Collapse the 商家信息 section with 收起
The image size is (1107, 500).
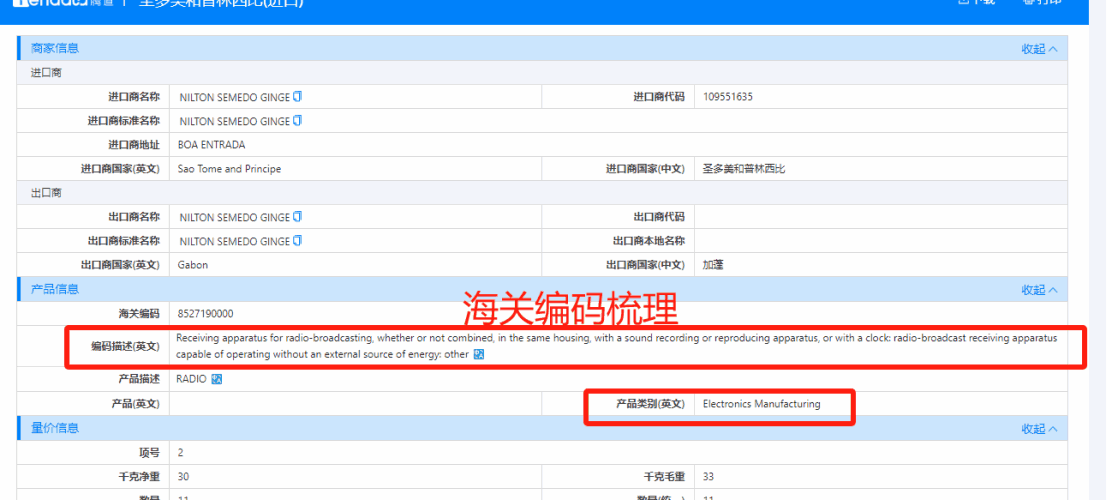(1038, 49)
